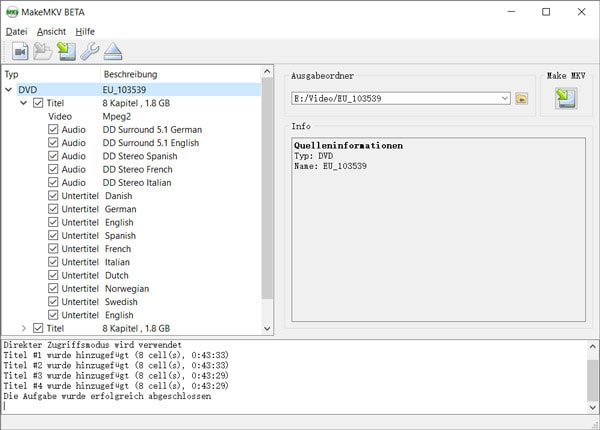Open the Hilfe menu
The image size is (600, 430).
click(85, 32)
